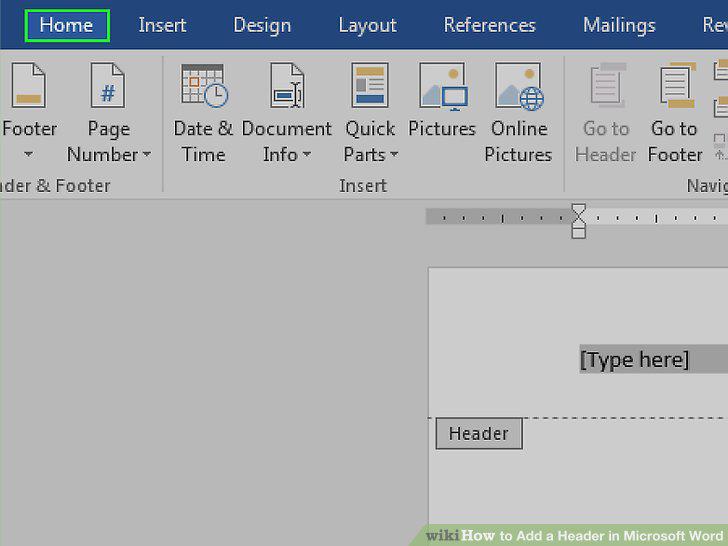This screenshot has height=546, width=728.
Task: Expand the Quick Parts dropdown arrow
Action: click(x=394, y=154)
